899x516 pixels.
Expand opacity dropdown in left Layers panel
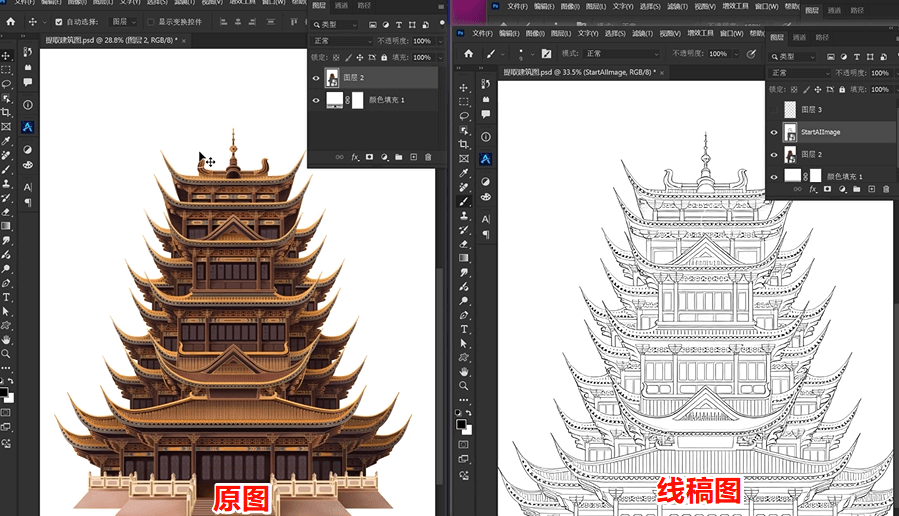tap(440, 41)
